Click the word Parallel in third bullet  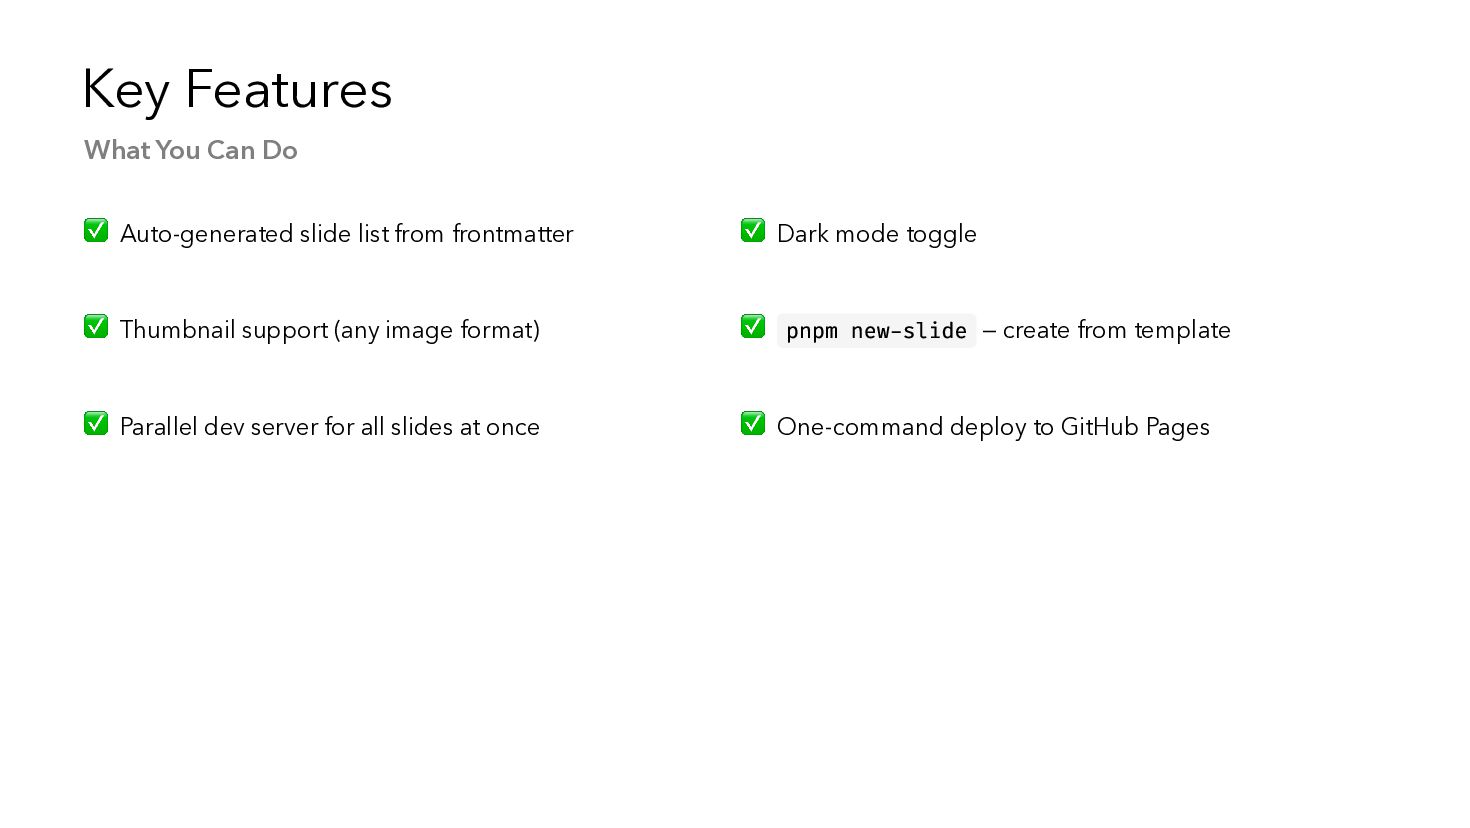coord(158,427)
